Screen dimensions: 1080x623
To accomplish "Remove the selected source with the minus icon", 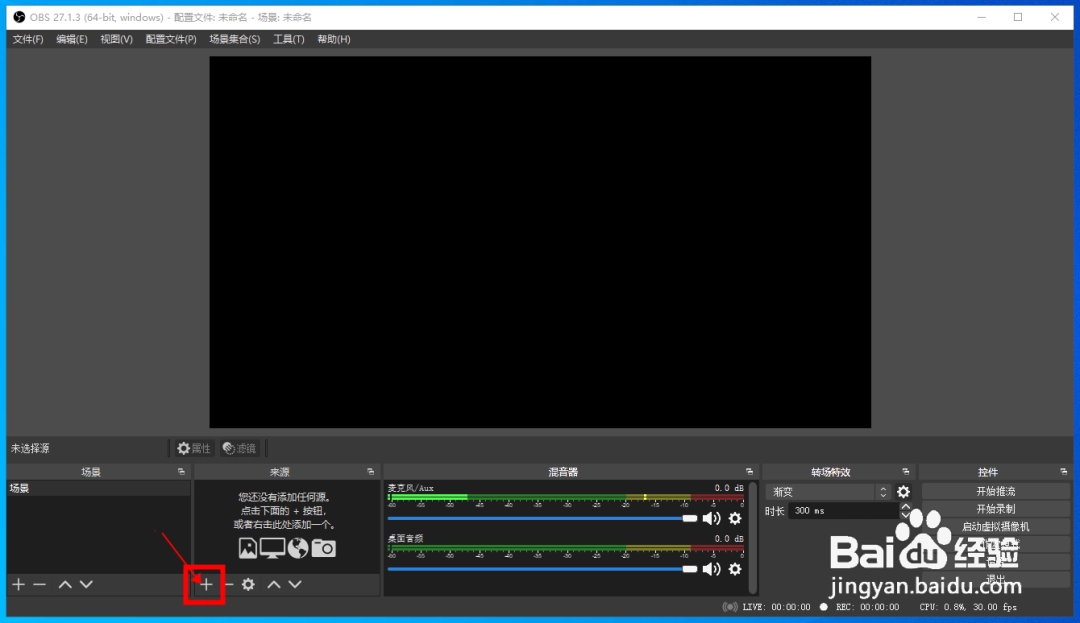I will click(229, 584).
